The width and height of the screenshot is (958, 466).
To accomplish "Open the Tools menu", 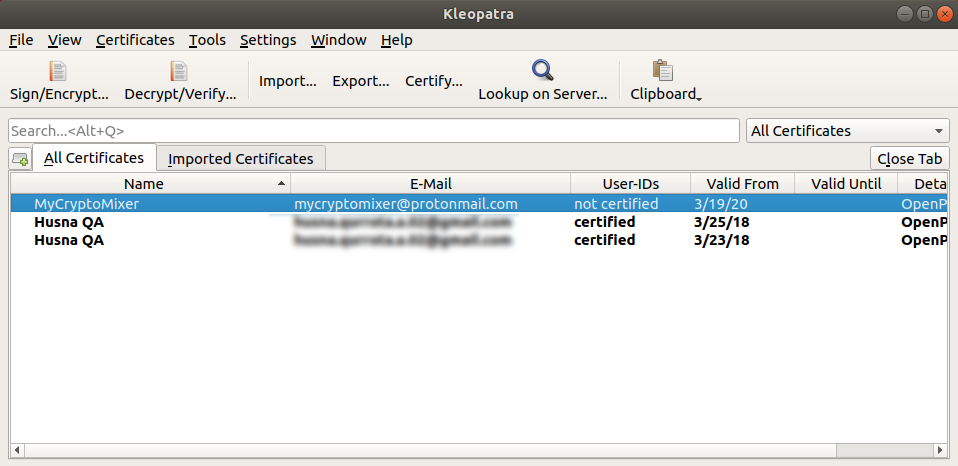I will point(207,40).
